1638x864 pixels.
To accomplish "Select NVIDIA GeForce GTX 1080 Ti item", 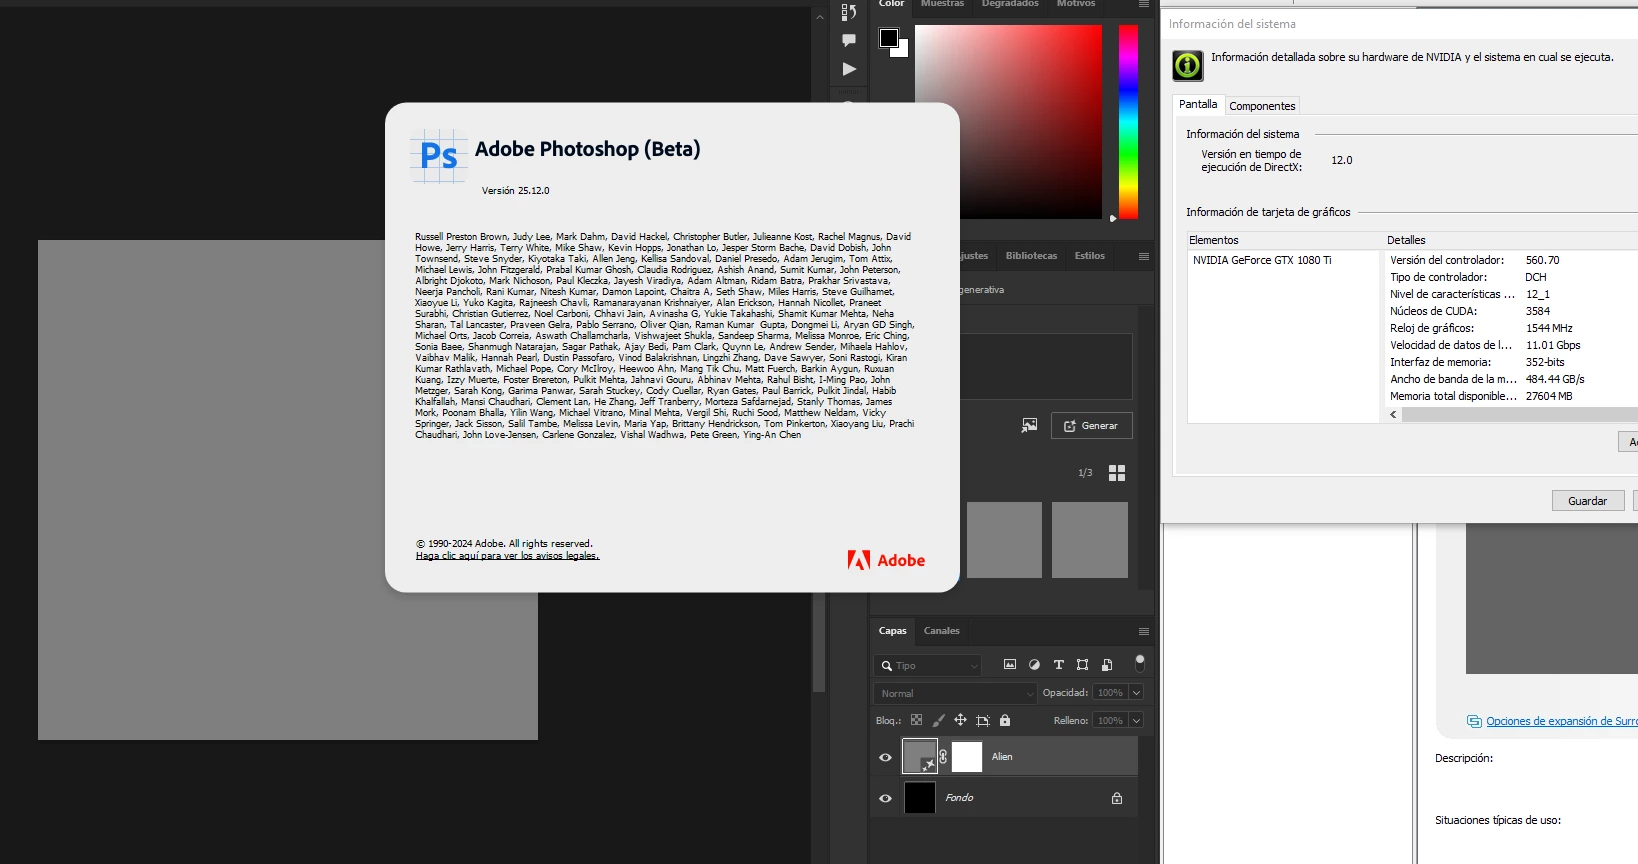I will [1262, 260].
